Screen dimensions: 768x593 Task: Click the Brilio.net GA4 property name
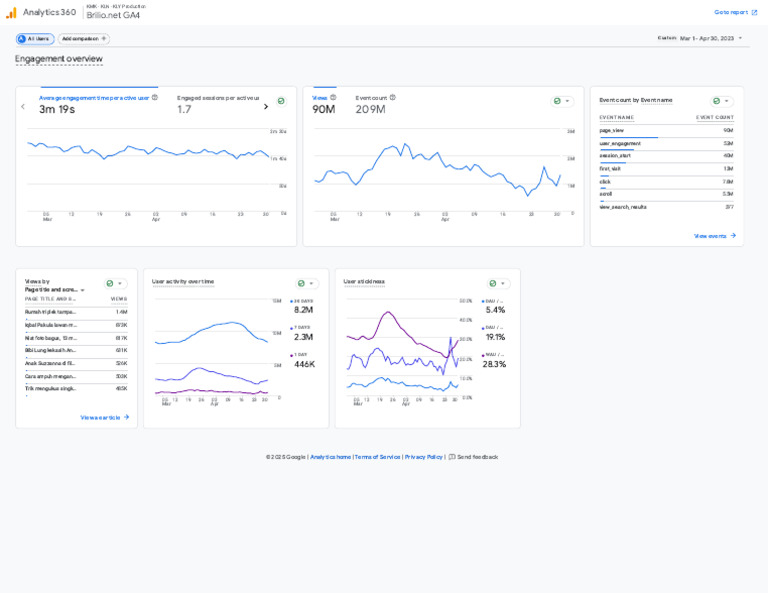tap(113, 15)
